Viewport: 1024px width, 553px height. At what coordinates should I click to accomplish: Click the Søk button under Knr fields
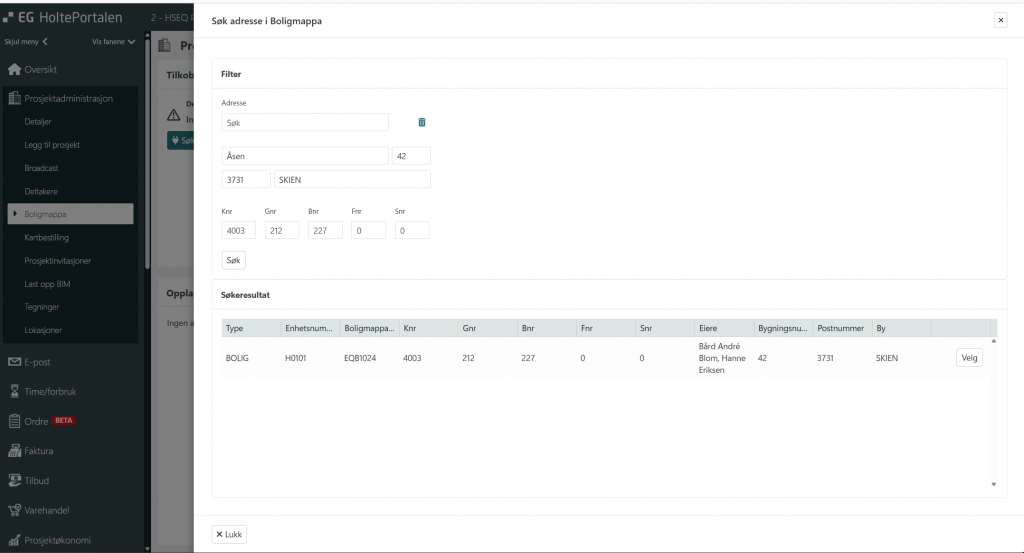233,260
